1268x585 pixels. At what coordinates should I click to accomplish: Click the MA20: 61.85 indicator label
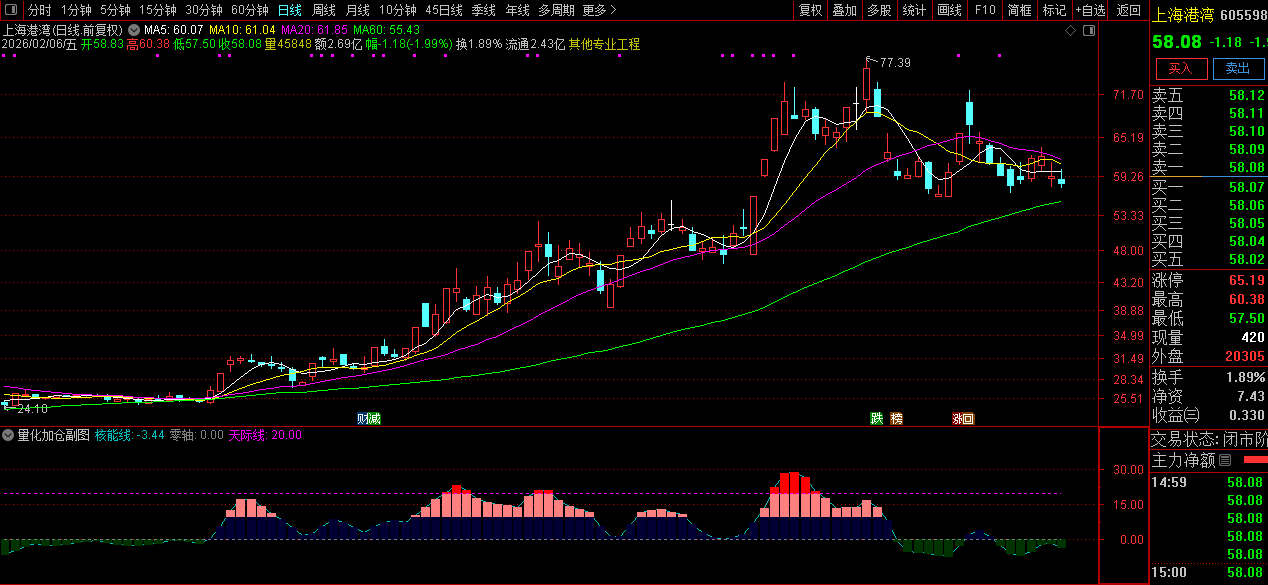(315, 31)
